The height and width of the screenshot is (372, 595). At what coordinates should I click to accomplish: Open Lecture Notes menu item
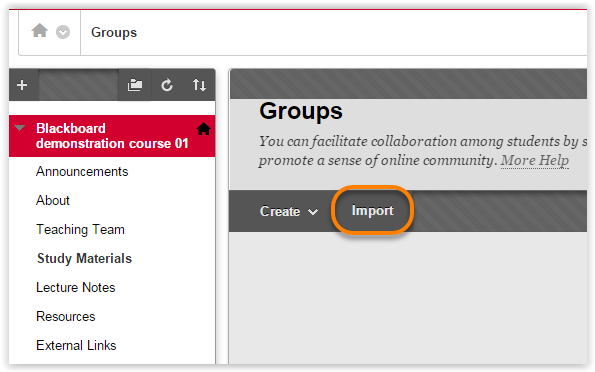tap(76, 288)
